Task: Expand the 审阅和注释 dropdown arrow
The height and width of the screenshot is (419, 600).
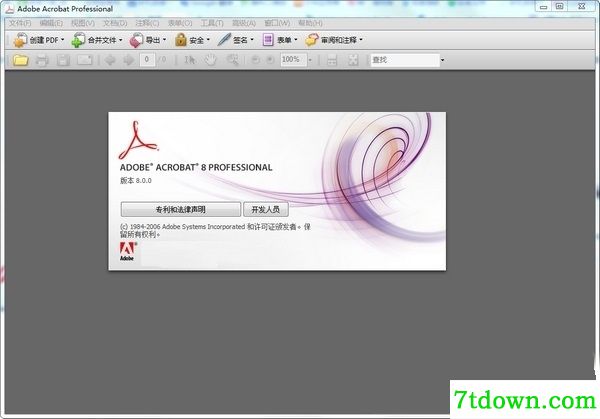Action: click(361, 40)
